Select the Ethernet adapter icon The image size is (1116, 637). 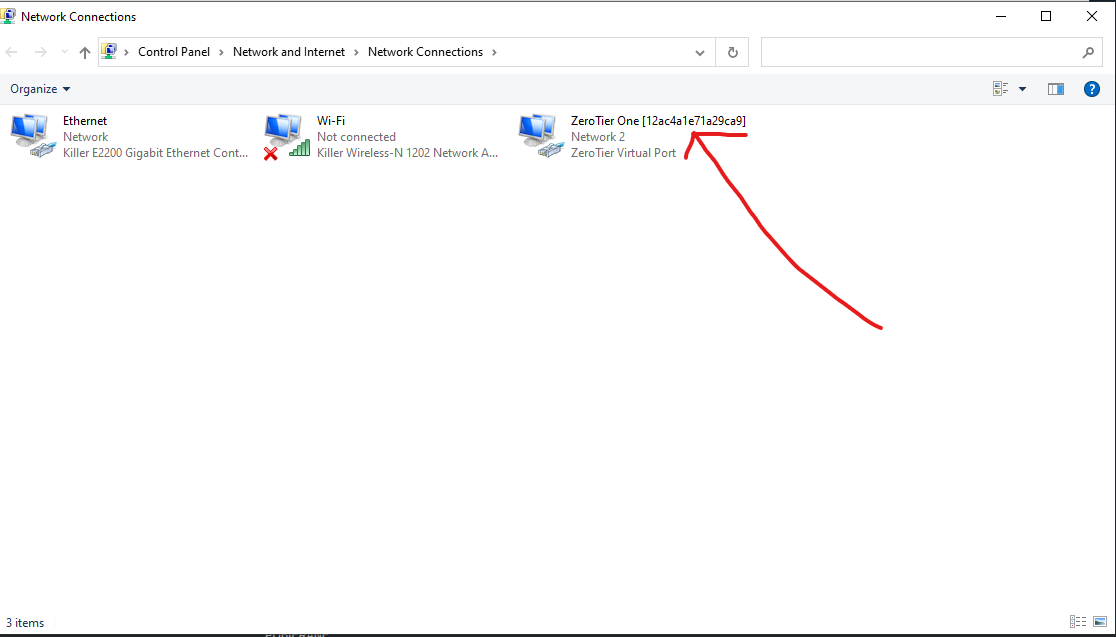click(32, 136)
